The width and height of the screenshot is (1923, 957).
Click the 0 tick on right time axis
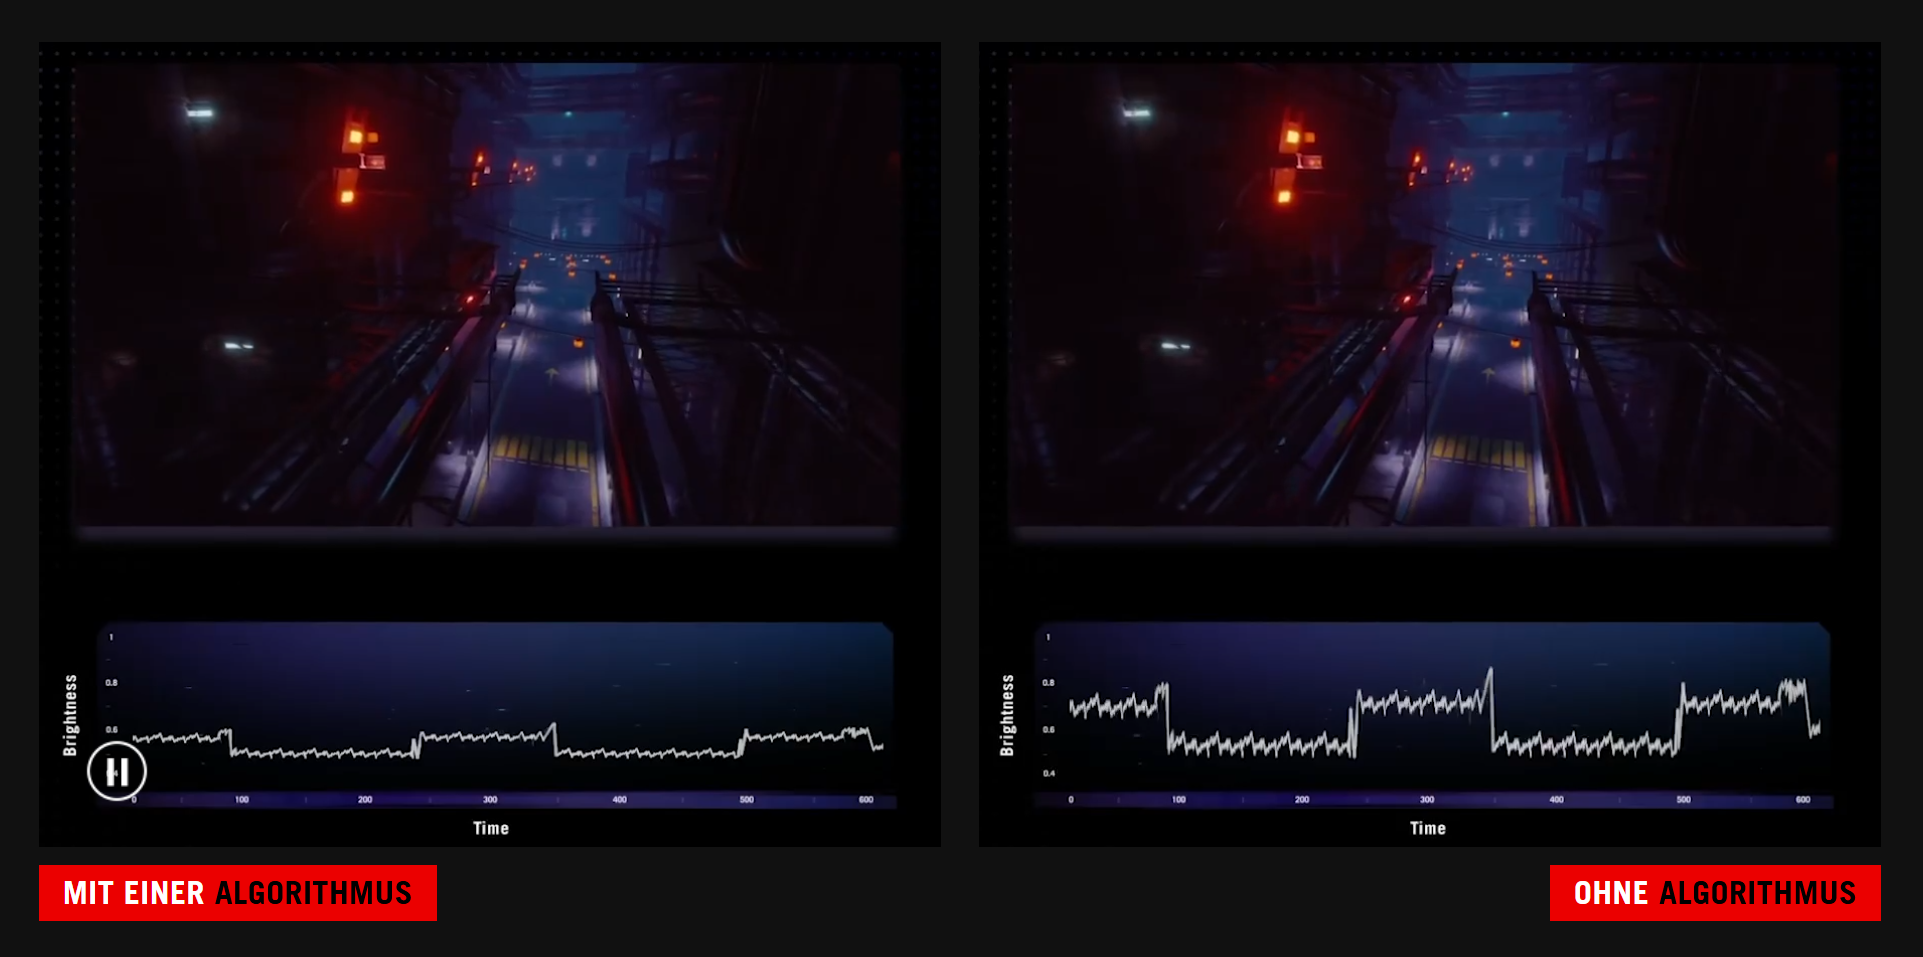click(1071, 800)
